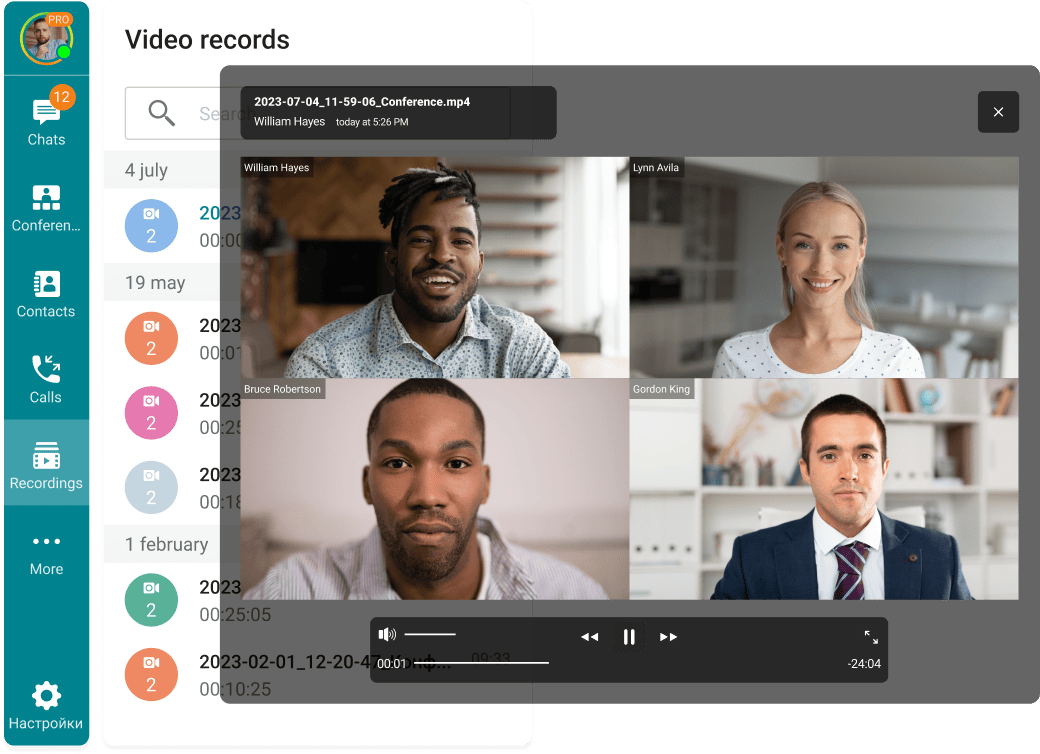Viewport: 1040px width, 754px height.
Task: Toggle fullscreen mode for the video
Action: (x=871, y=636)
